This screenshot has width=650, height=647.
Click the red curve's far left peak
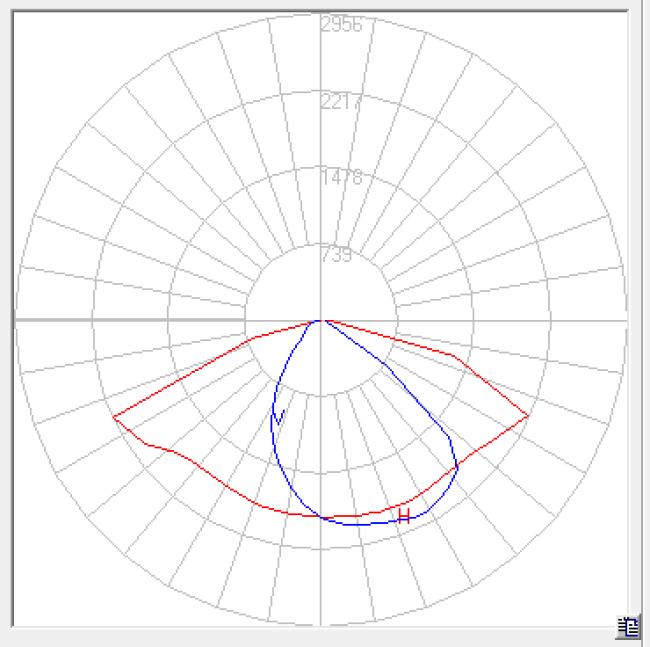[x=114, y=417]
